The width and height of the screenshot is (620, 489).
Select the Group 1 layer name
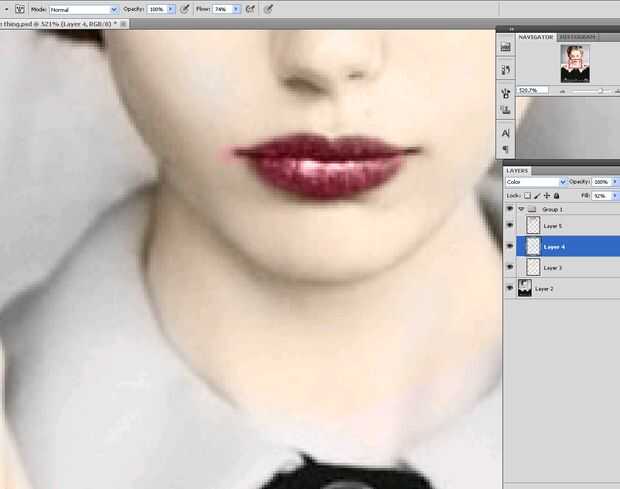[x=552, y=209]
